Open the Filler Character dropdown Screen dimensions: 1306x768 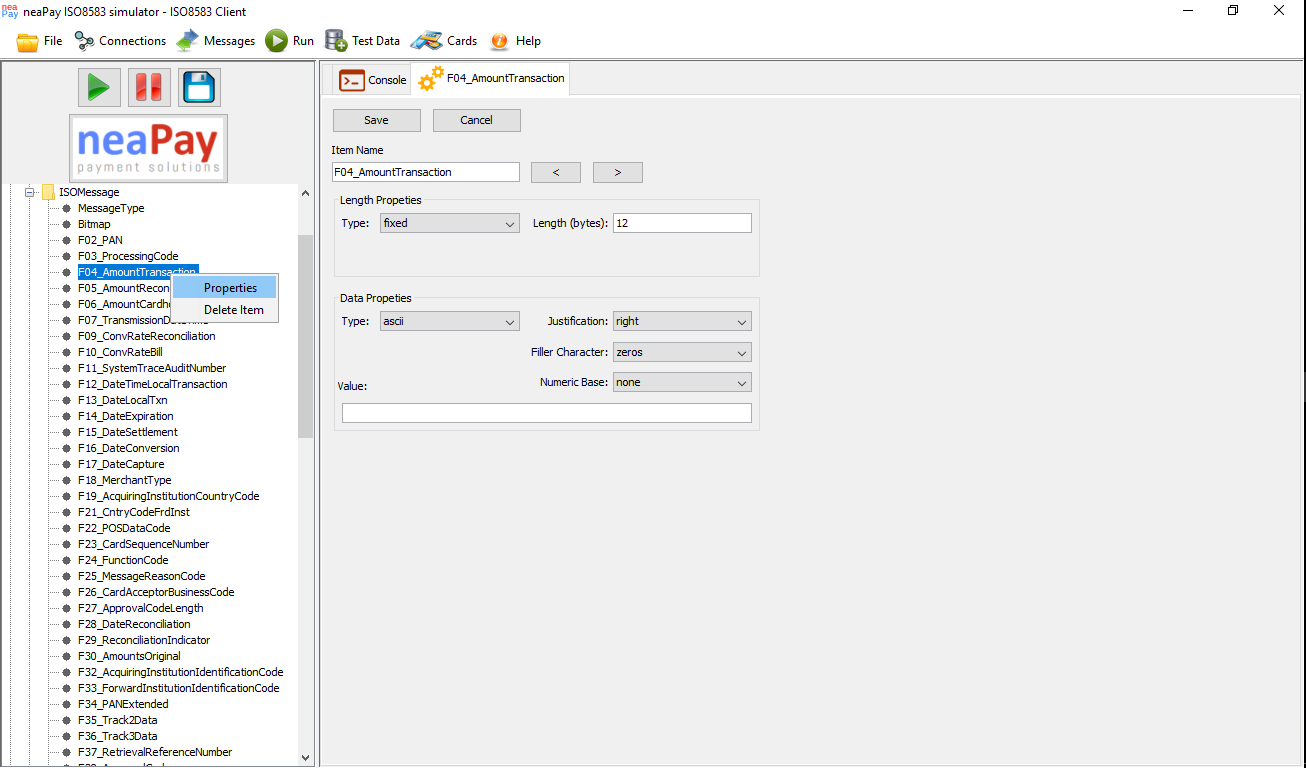tap(682, 352)
